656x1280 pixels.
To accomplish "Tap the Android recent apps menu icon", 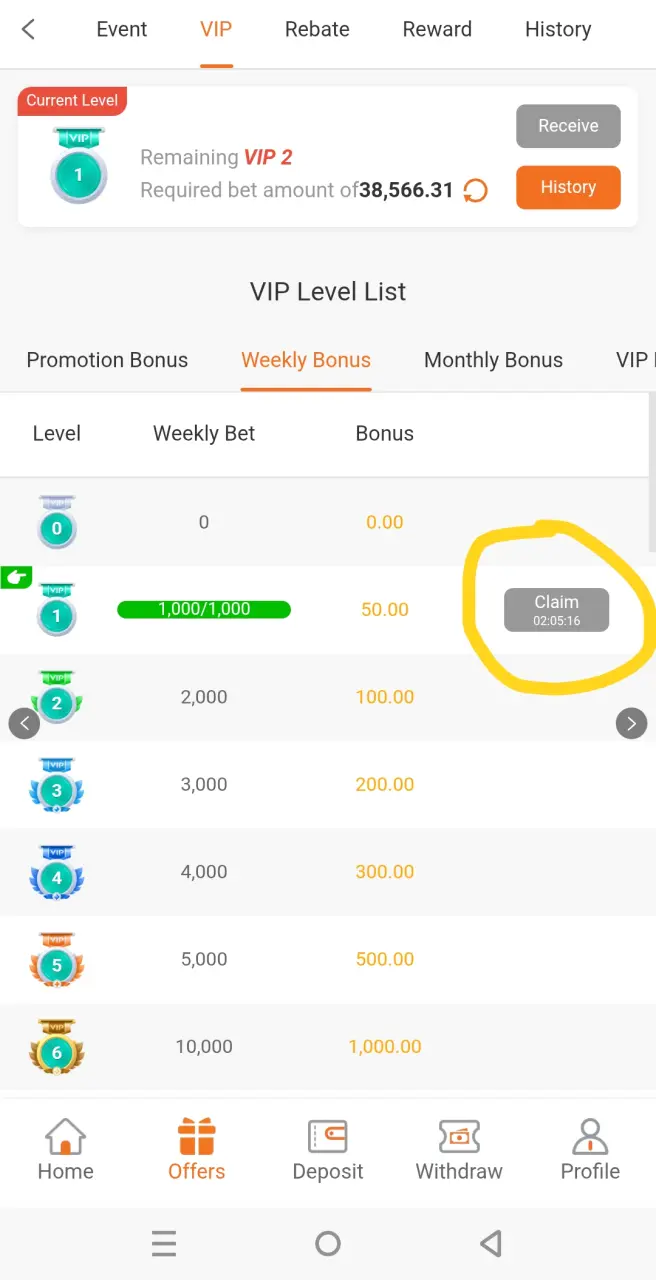I will click(x=164, y=1243).
